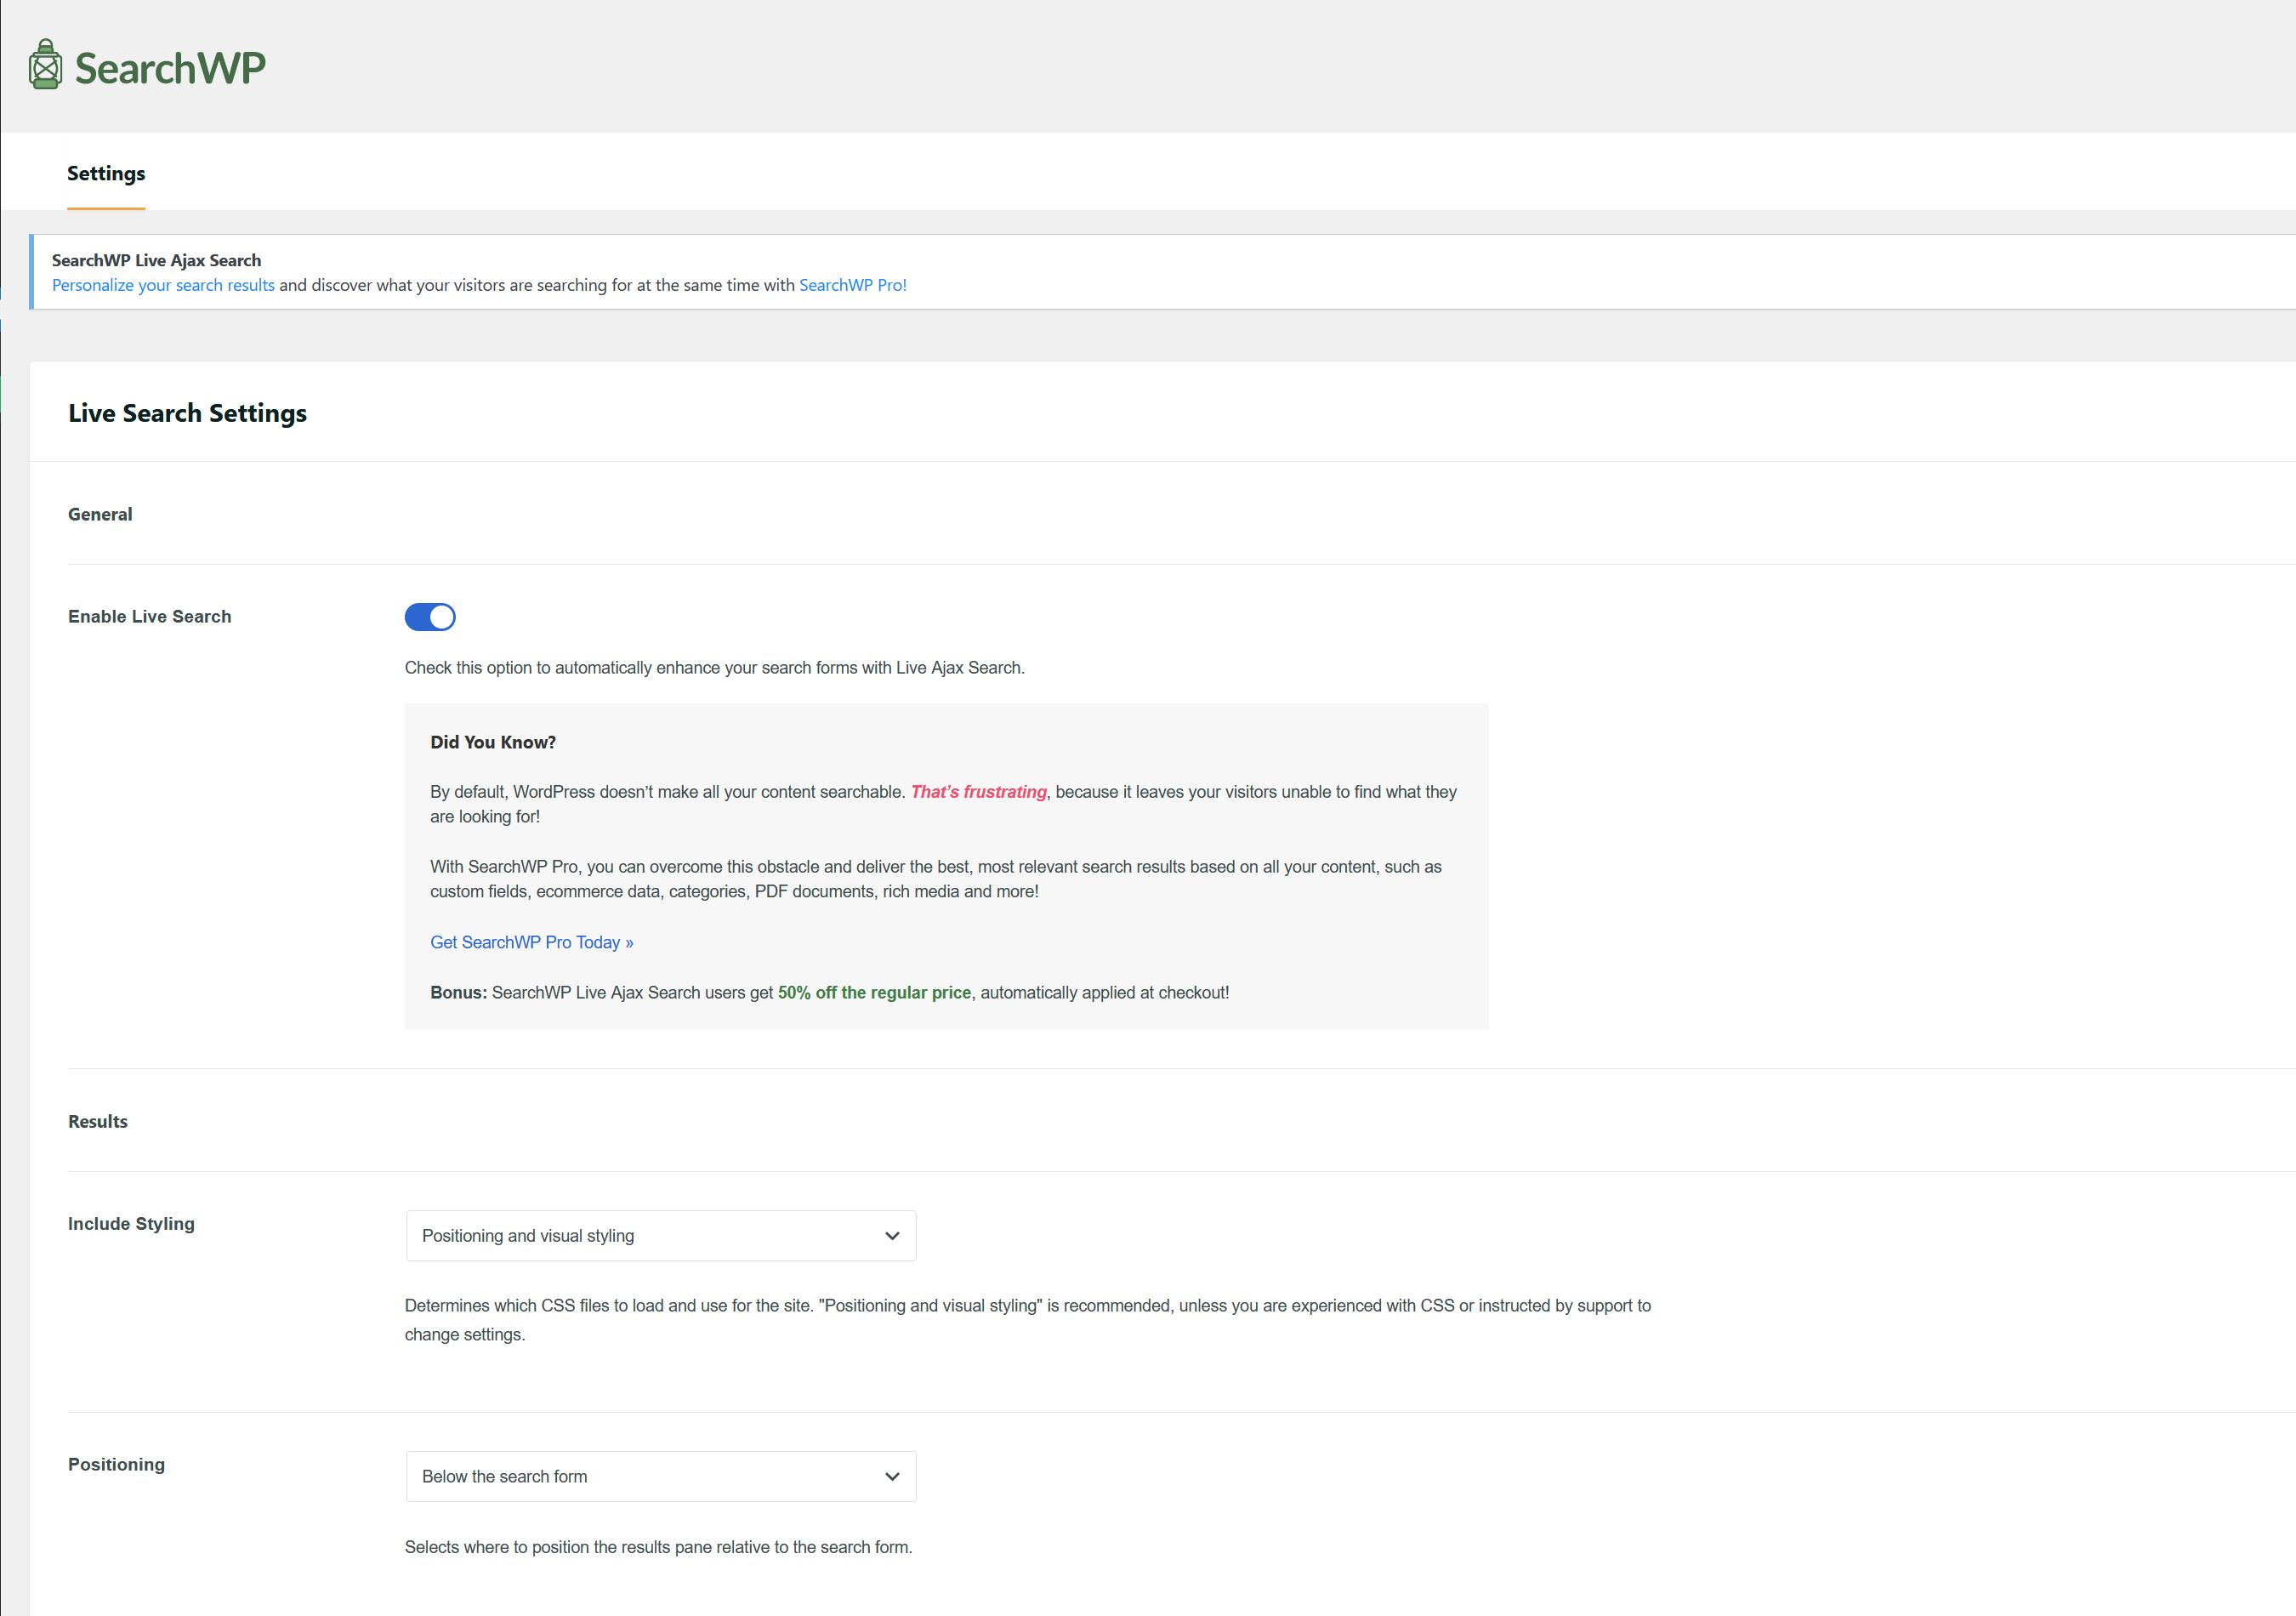Change 'Below the search form' selection
The width and height of the screenshot is (2296, 1616).
click(660, 1476)
